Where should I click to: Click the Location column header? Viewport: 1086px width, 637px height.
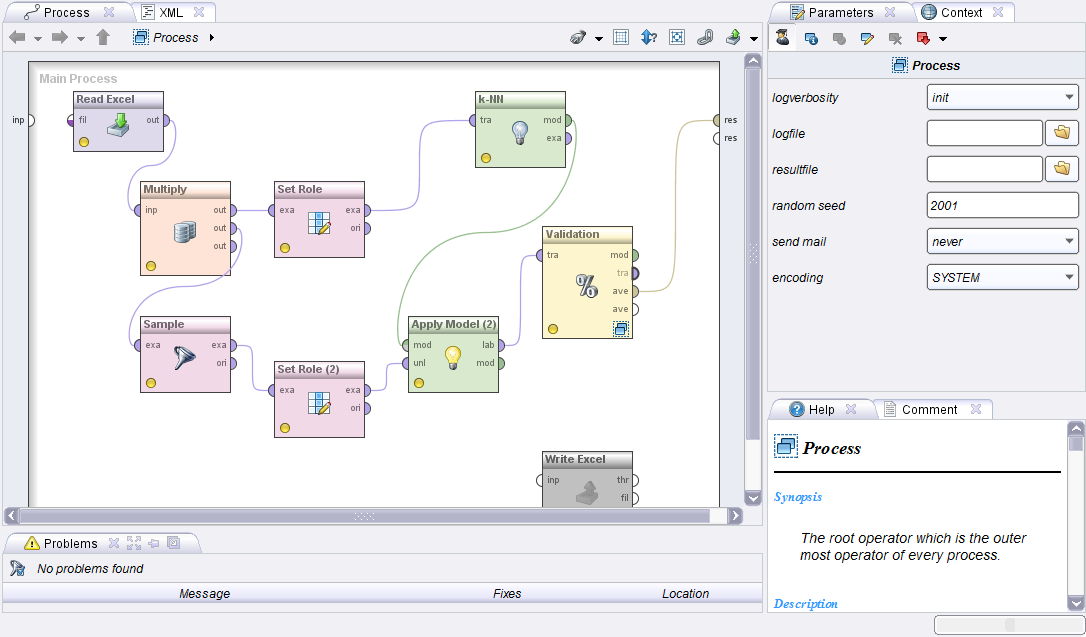point(685,593)
